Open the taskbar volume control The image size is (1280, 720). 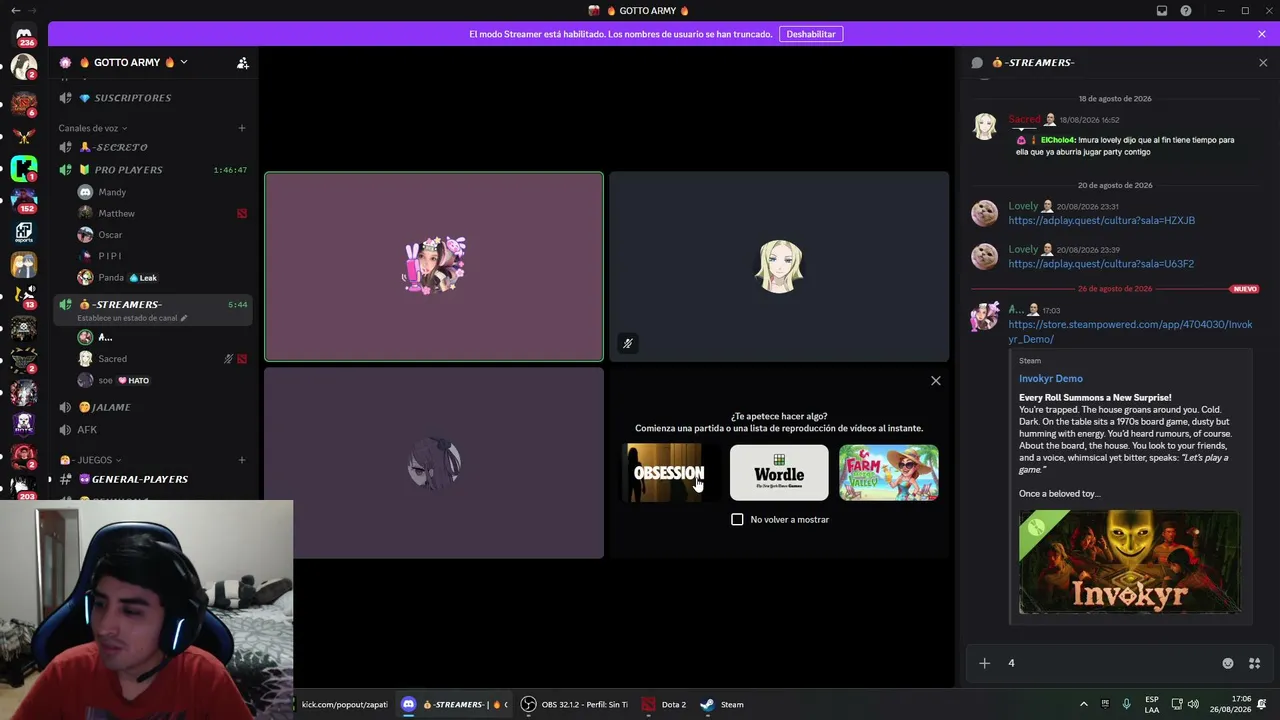coord(1193,704)
